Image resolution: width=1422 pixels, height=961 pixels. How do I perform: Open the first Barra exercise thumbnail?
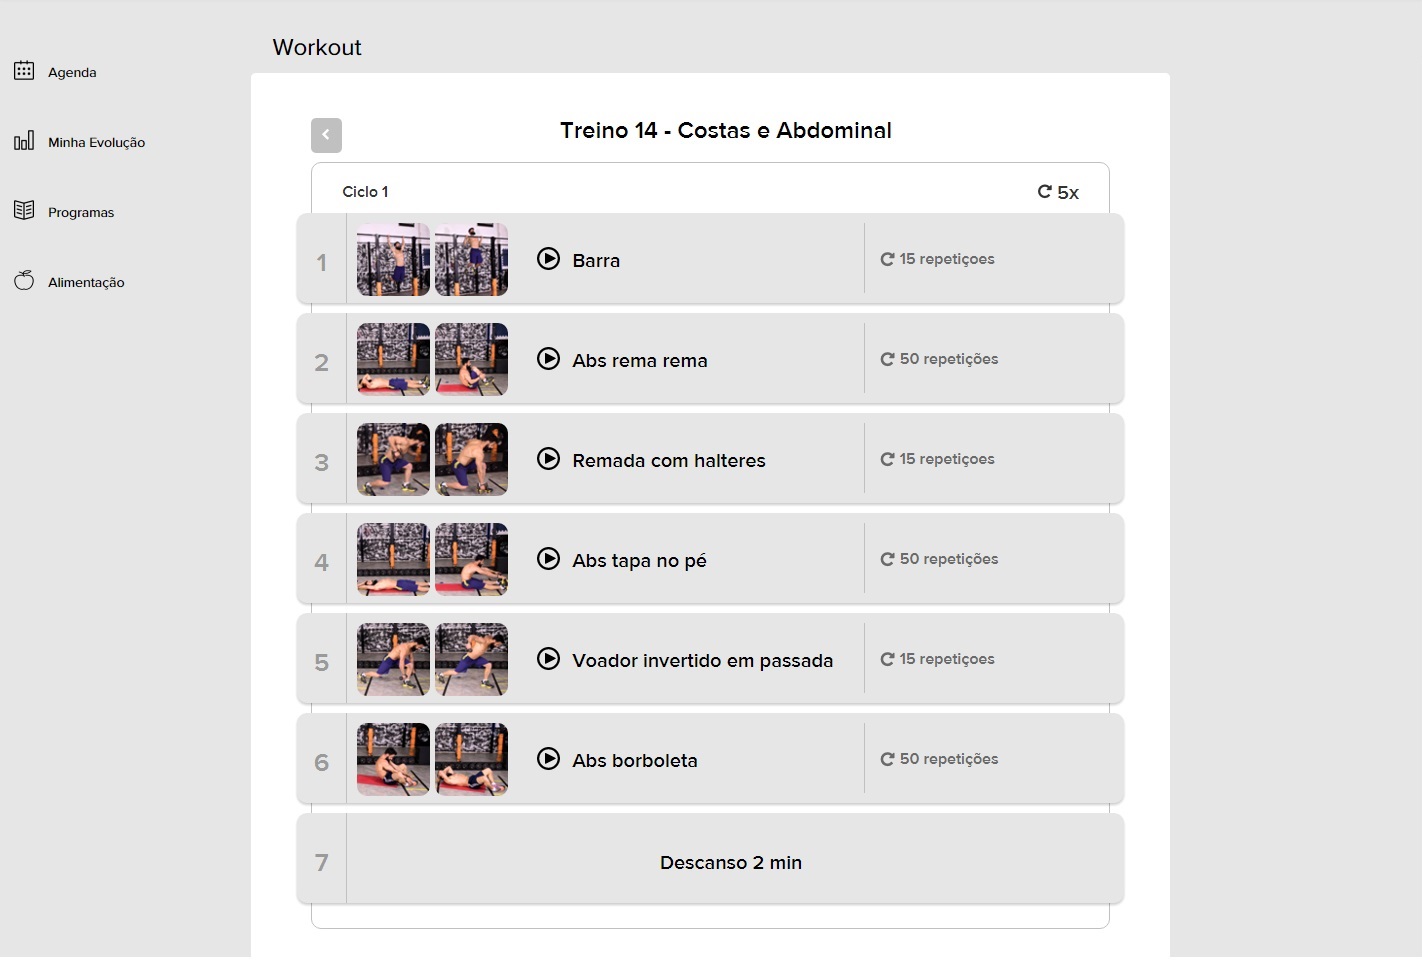pyautogui.click(x=393, y=260)
